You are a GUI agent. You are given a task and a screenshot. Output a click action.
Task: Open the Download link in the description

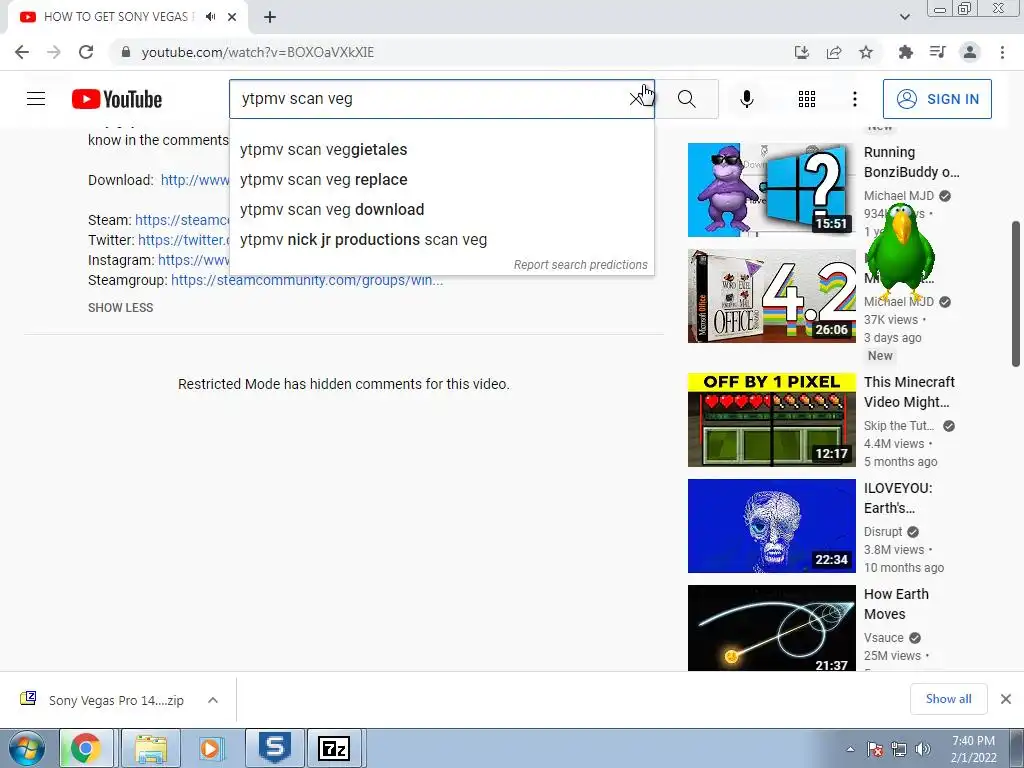click(x=195, y=180)
